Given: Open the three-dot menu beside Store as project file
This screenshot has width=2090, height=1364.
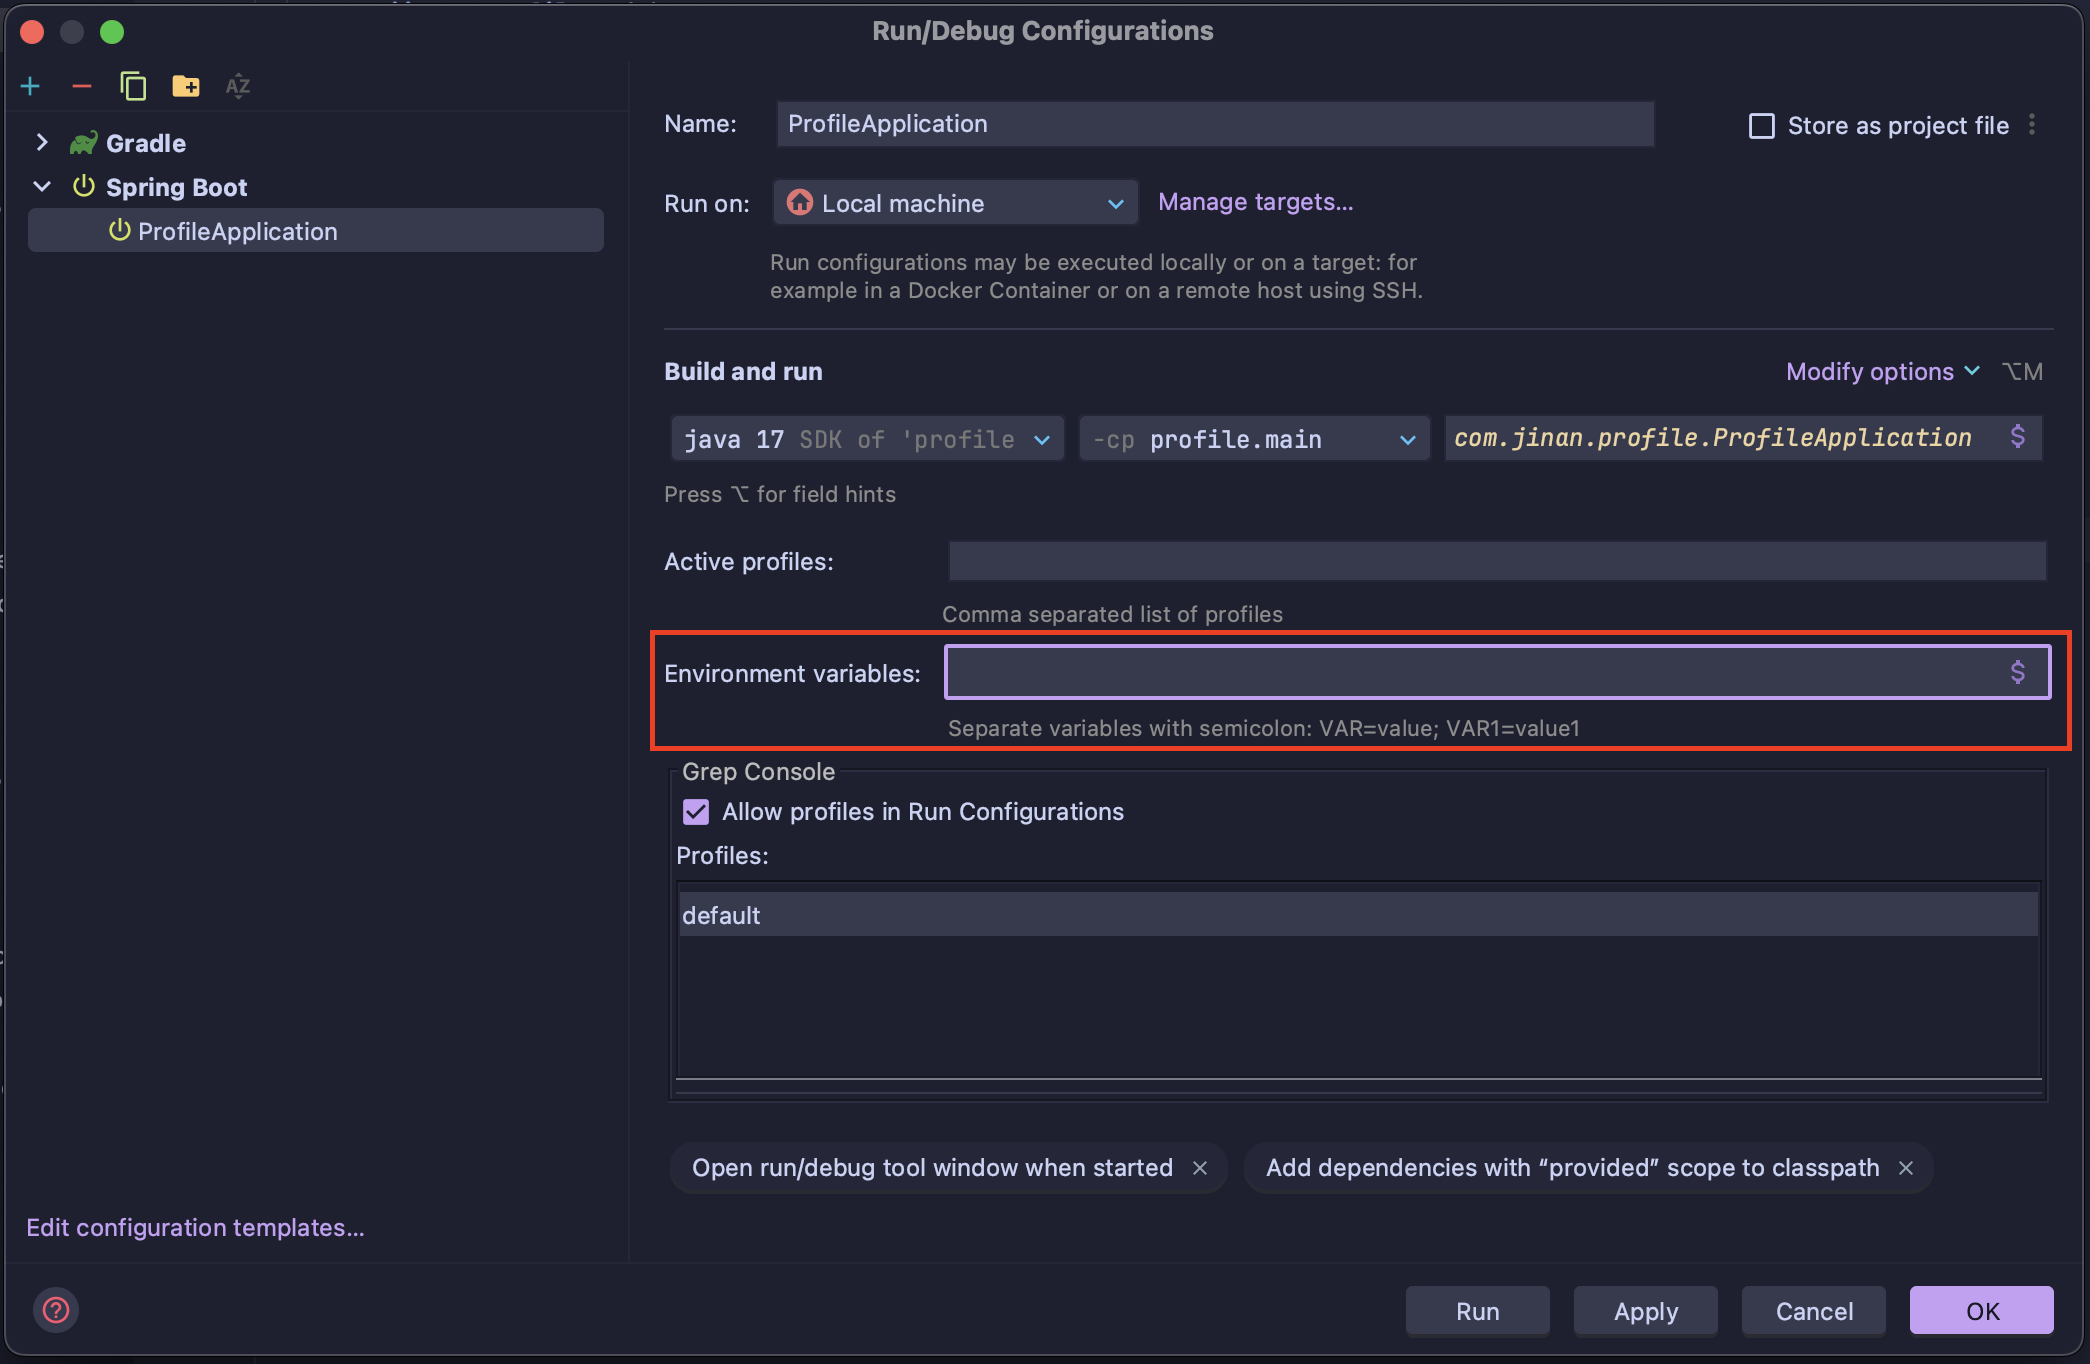Looking at the screenshot, I should (x=2032, y=125).
